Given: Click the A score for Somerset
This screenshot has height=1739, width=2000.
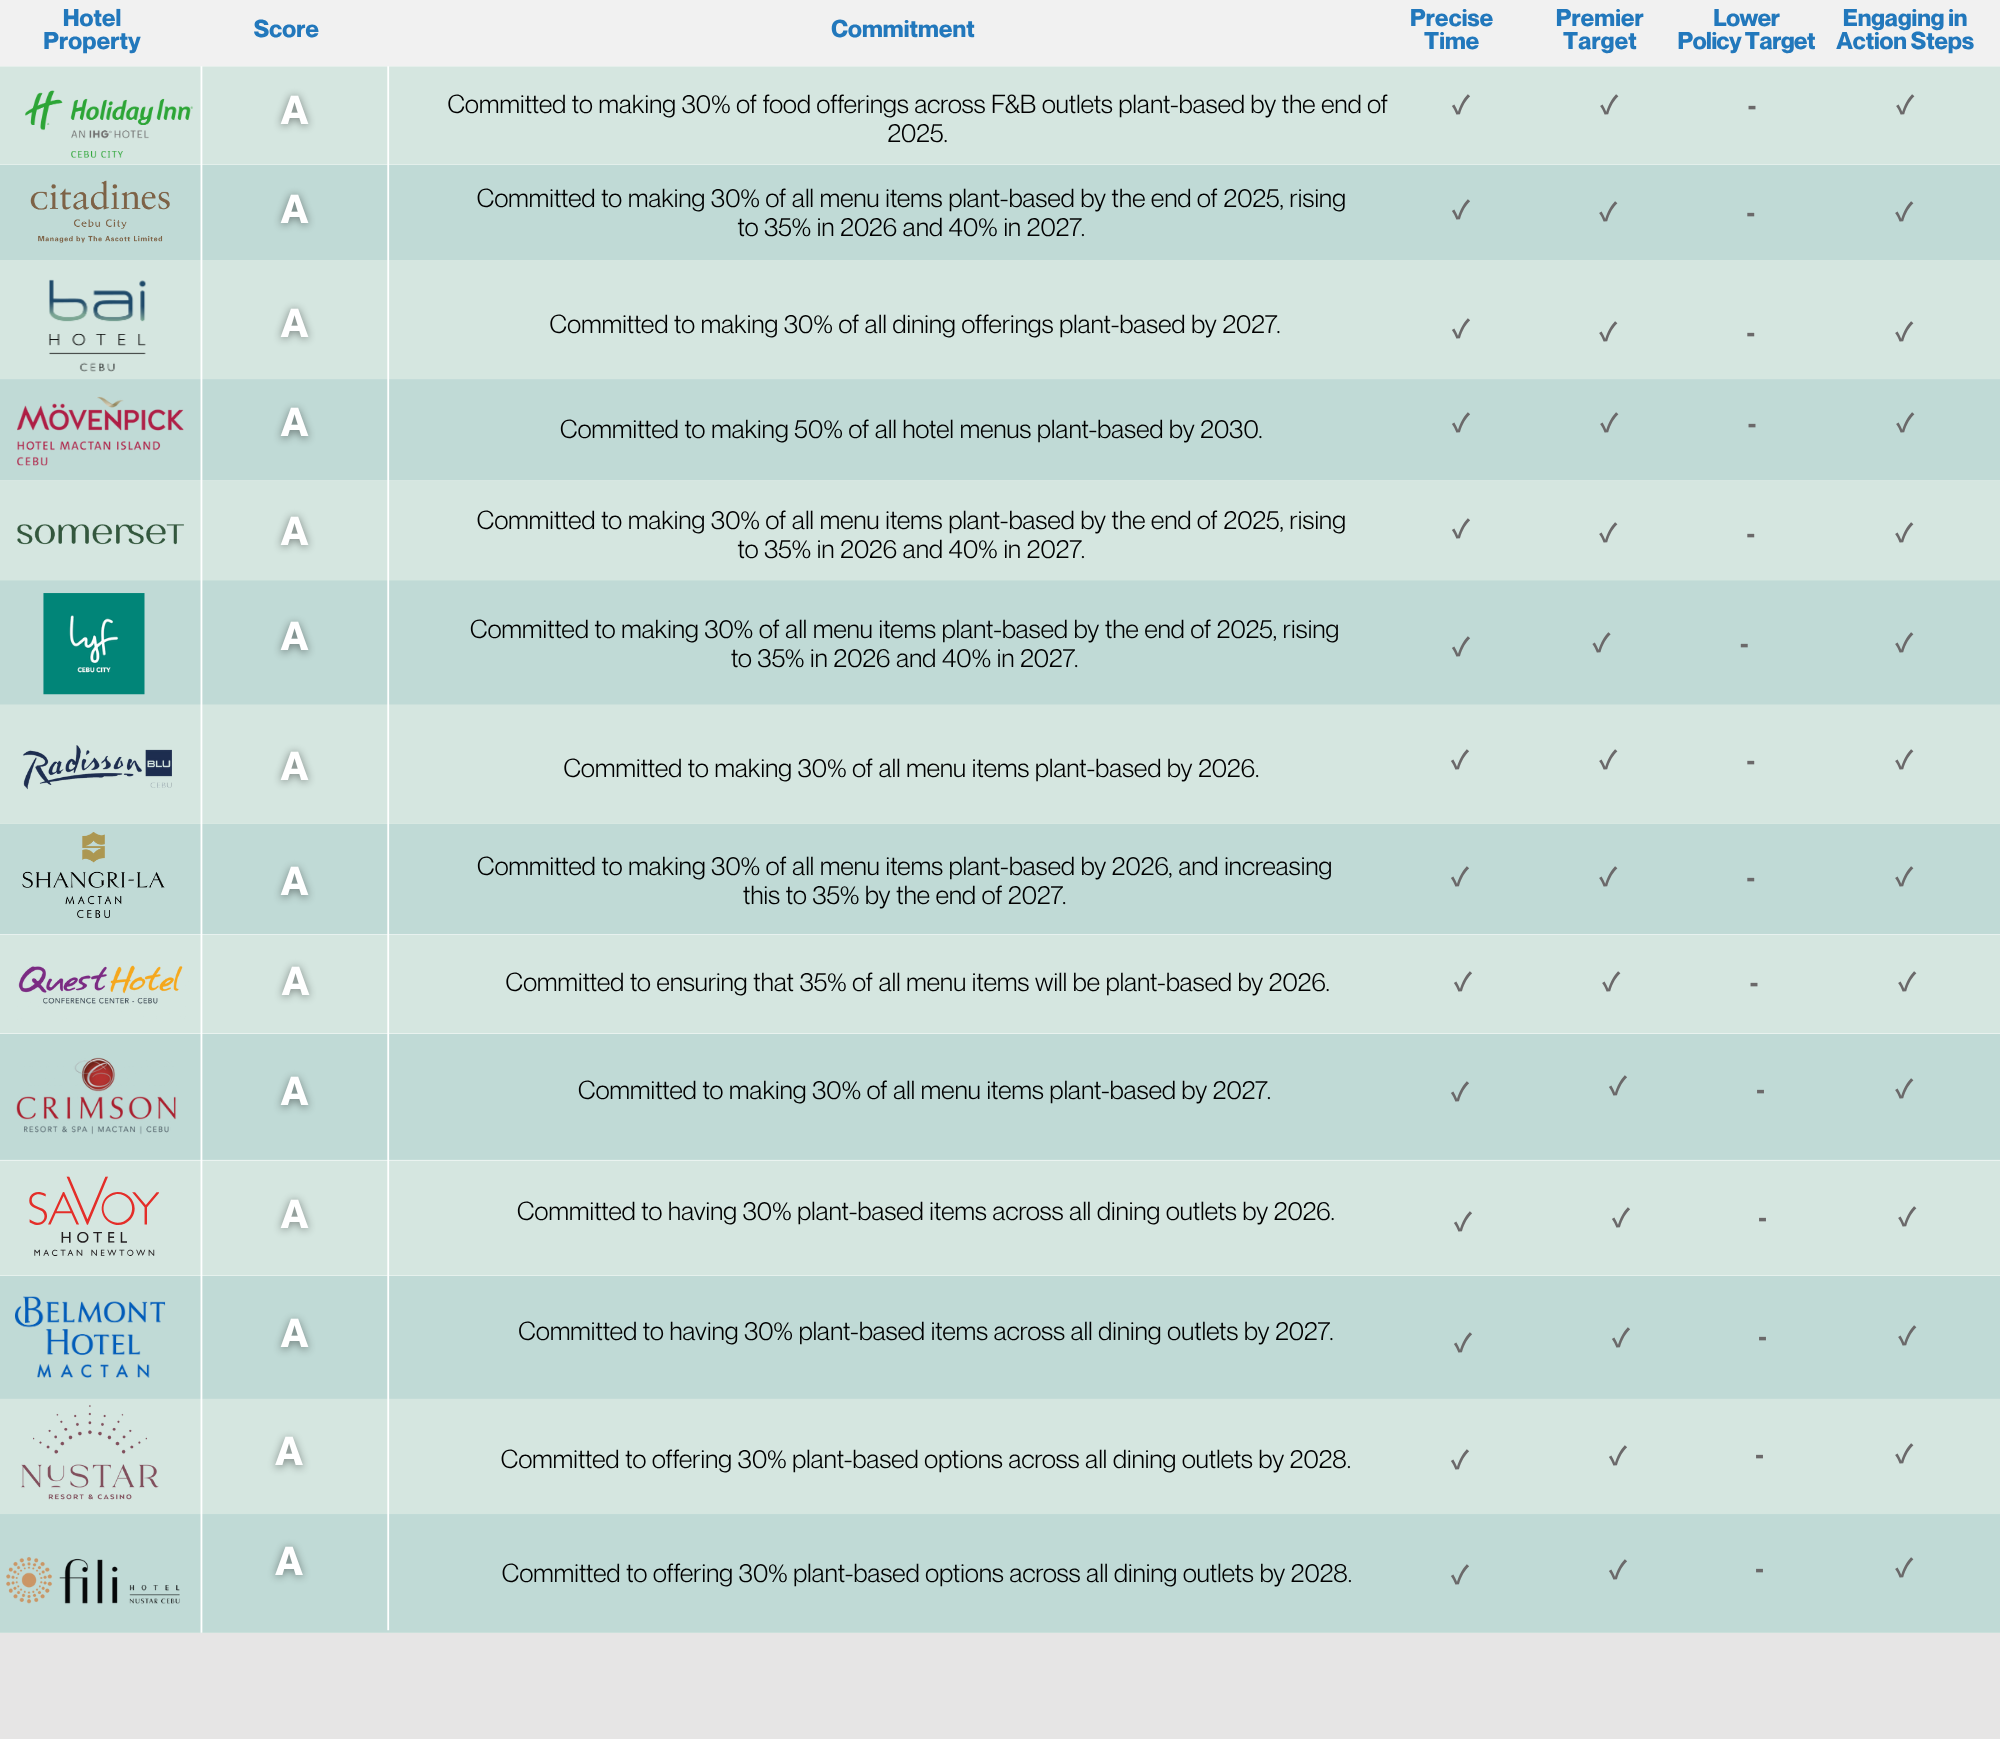Looking at the screenshot, I should coord(294,531).
